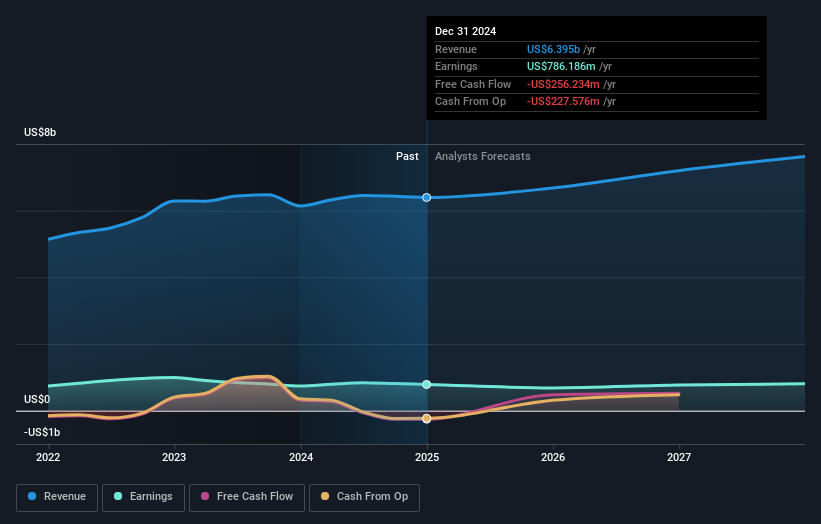Viewport: 821px width, 524px height.
Task: Click the US$786.186m earnings value
Action: 561,66
